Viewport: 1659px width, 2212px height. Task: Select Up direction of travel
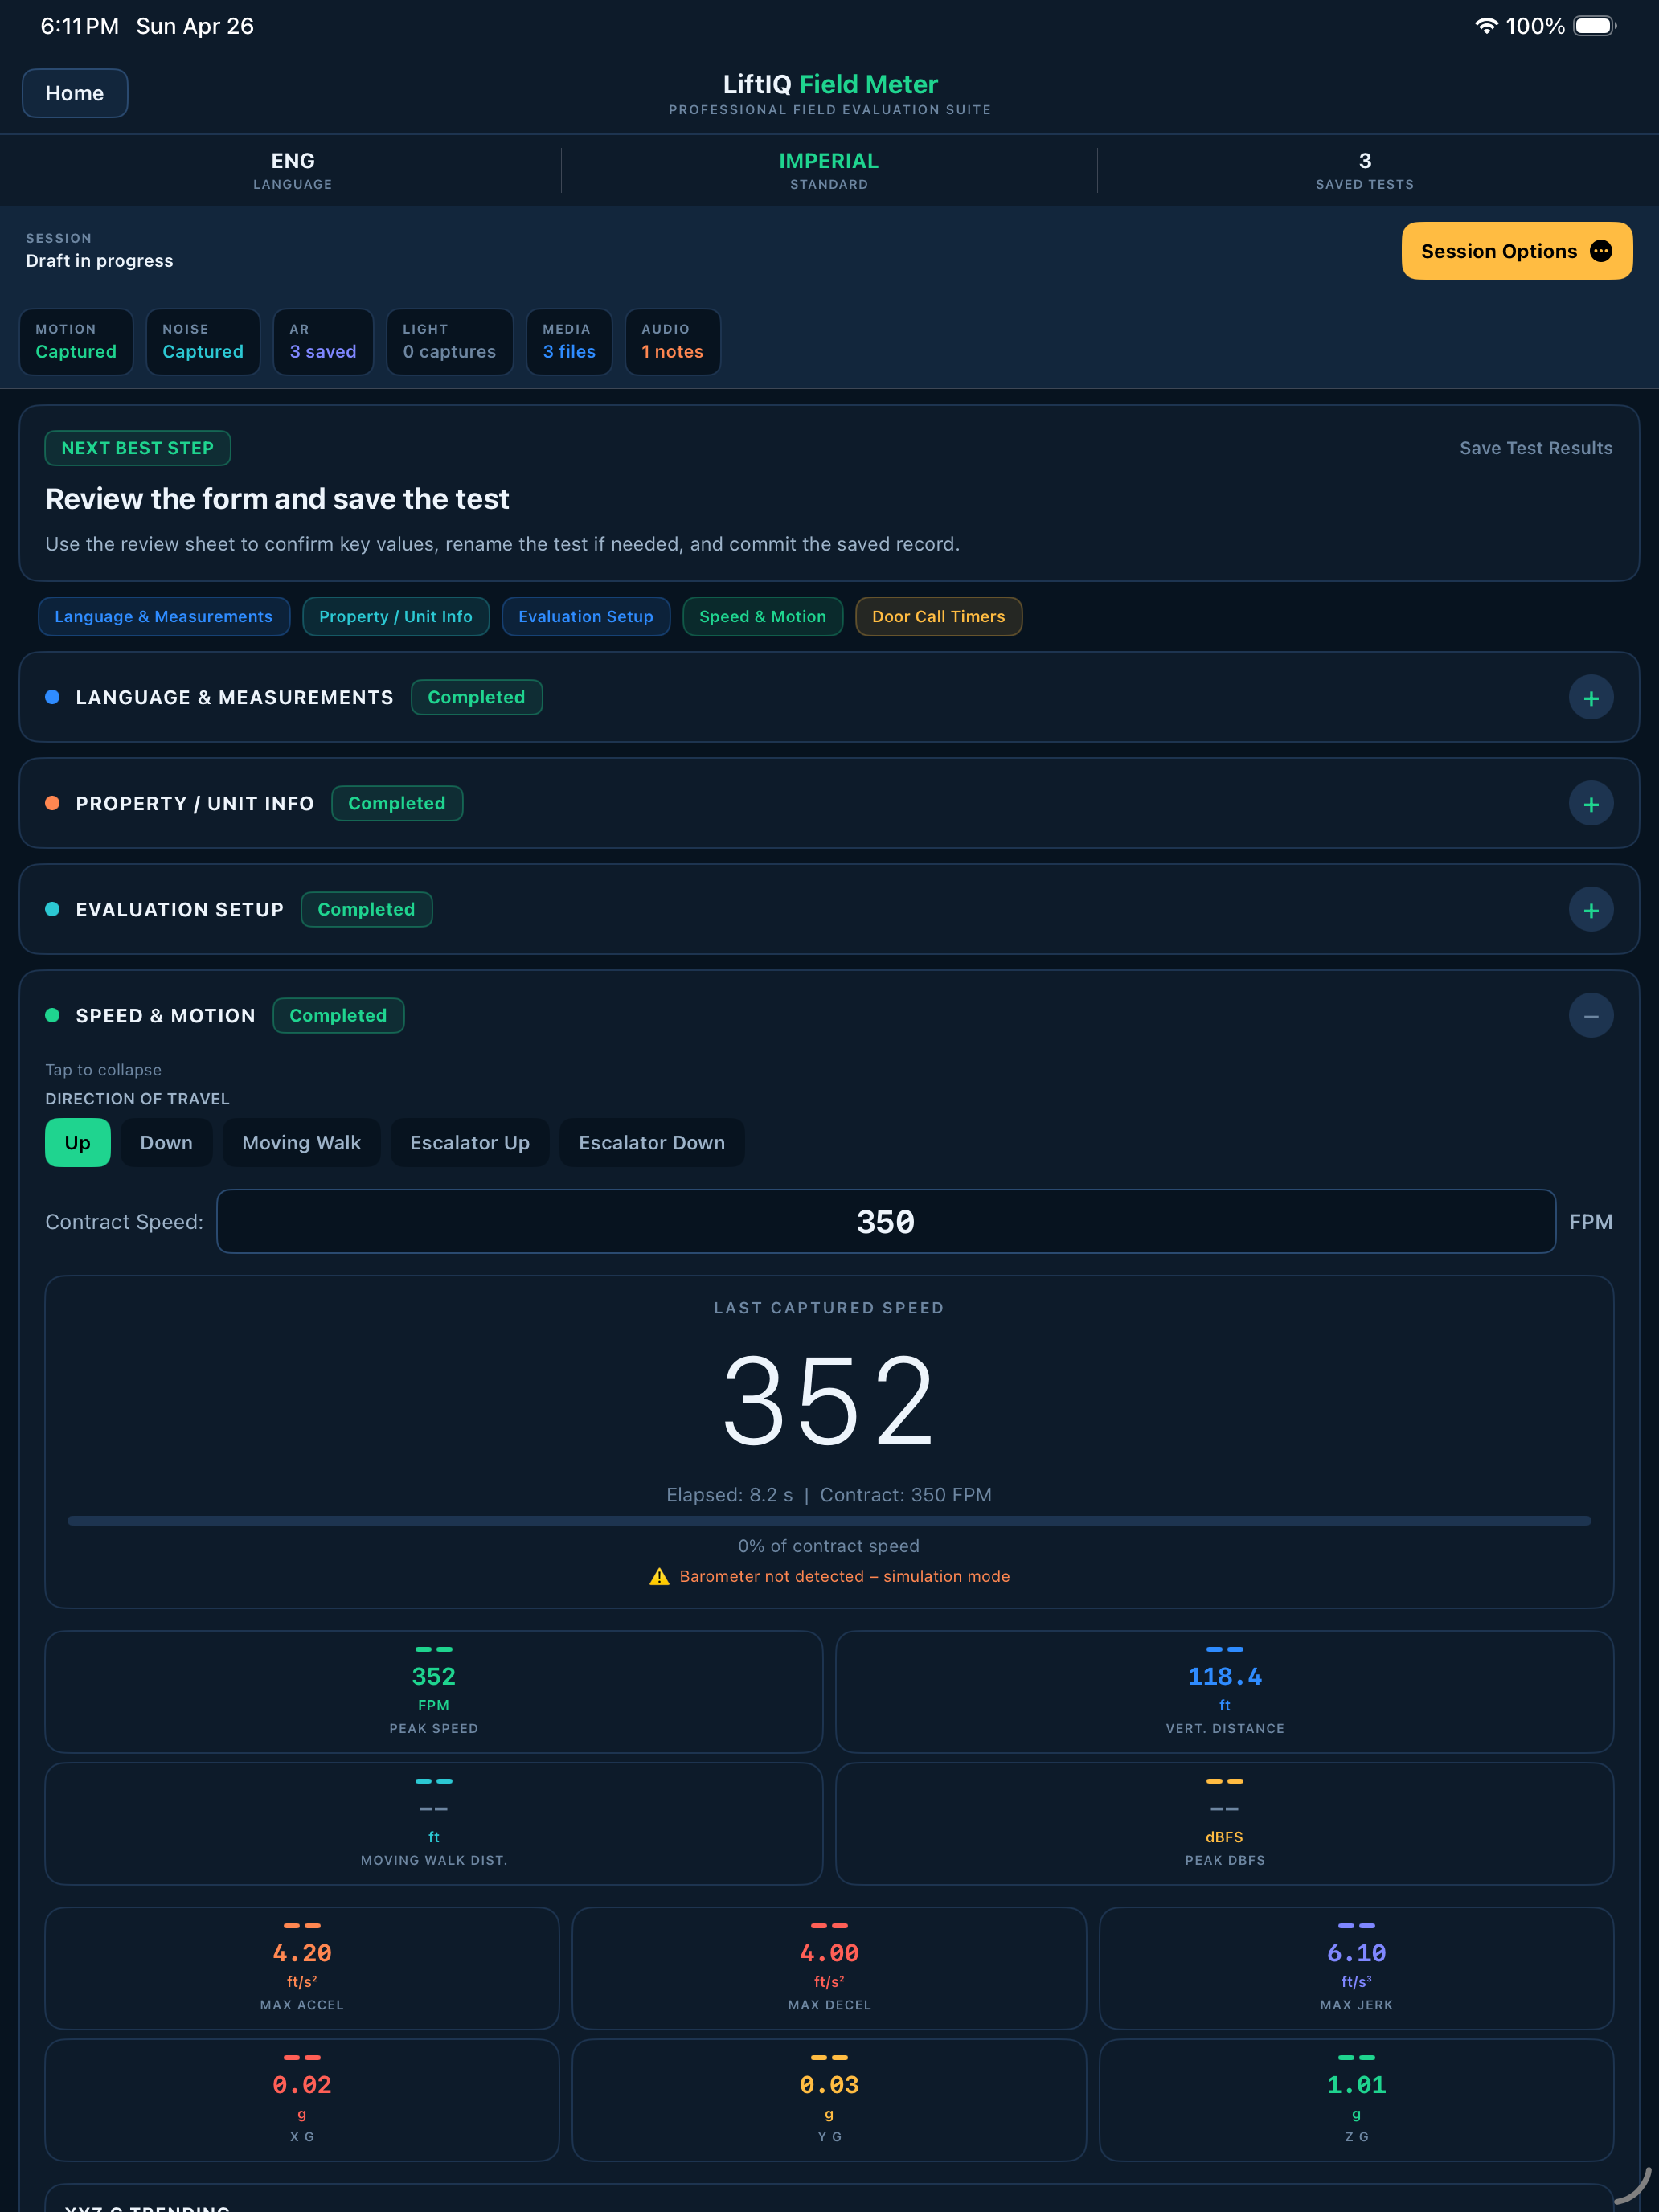point(78,1142)
